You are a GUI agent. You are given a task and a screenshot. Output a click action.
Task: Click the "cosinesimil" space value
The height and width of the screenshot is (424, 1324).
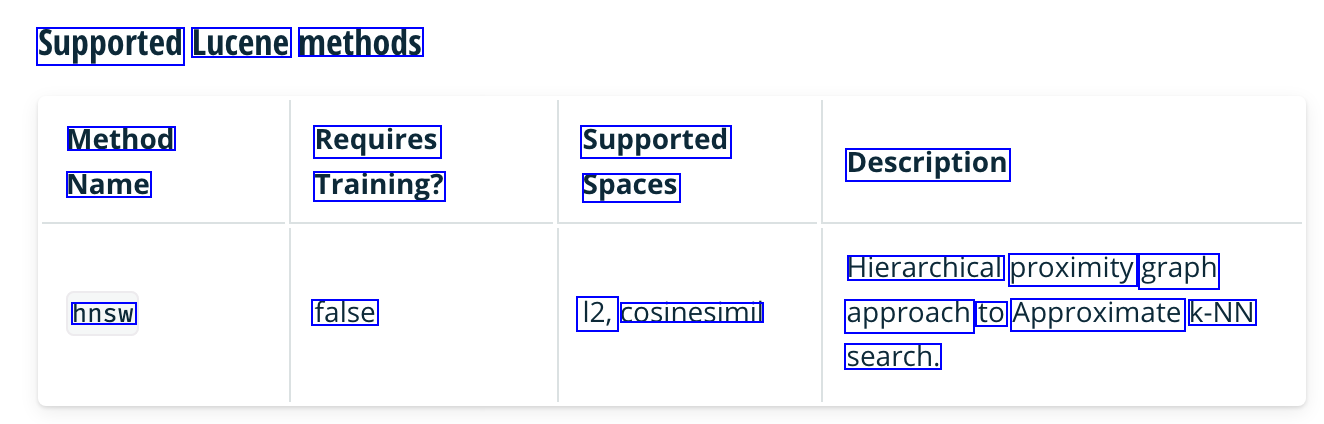click(x=692, y=313)
